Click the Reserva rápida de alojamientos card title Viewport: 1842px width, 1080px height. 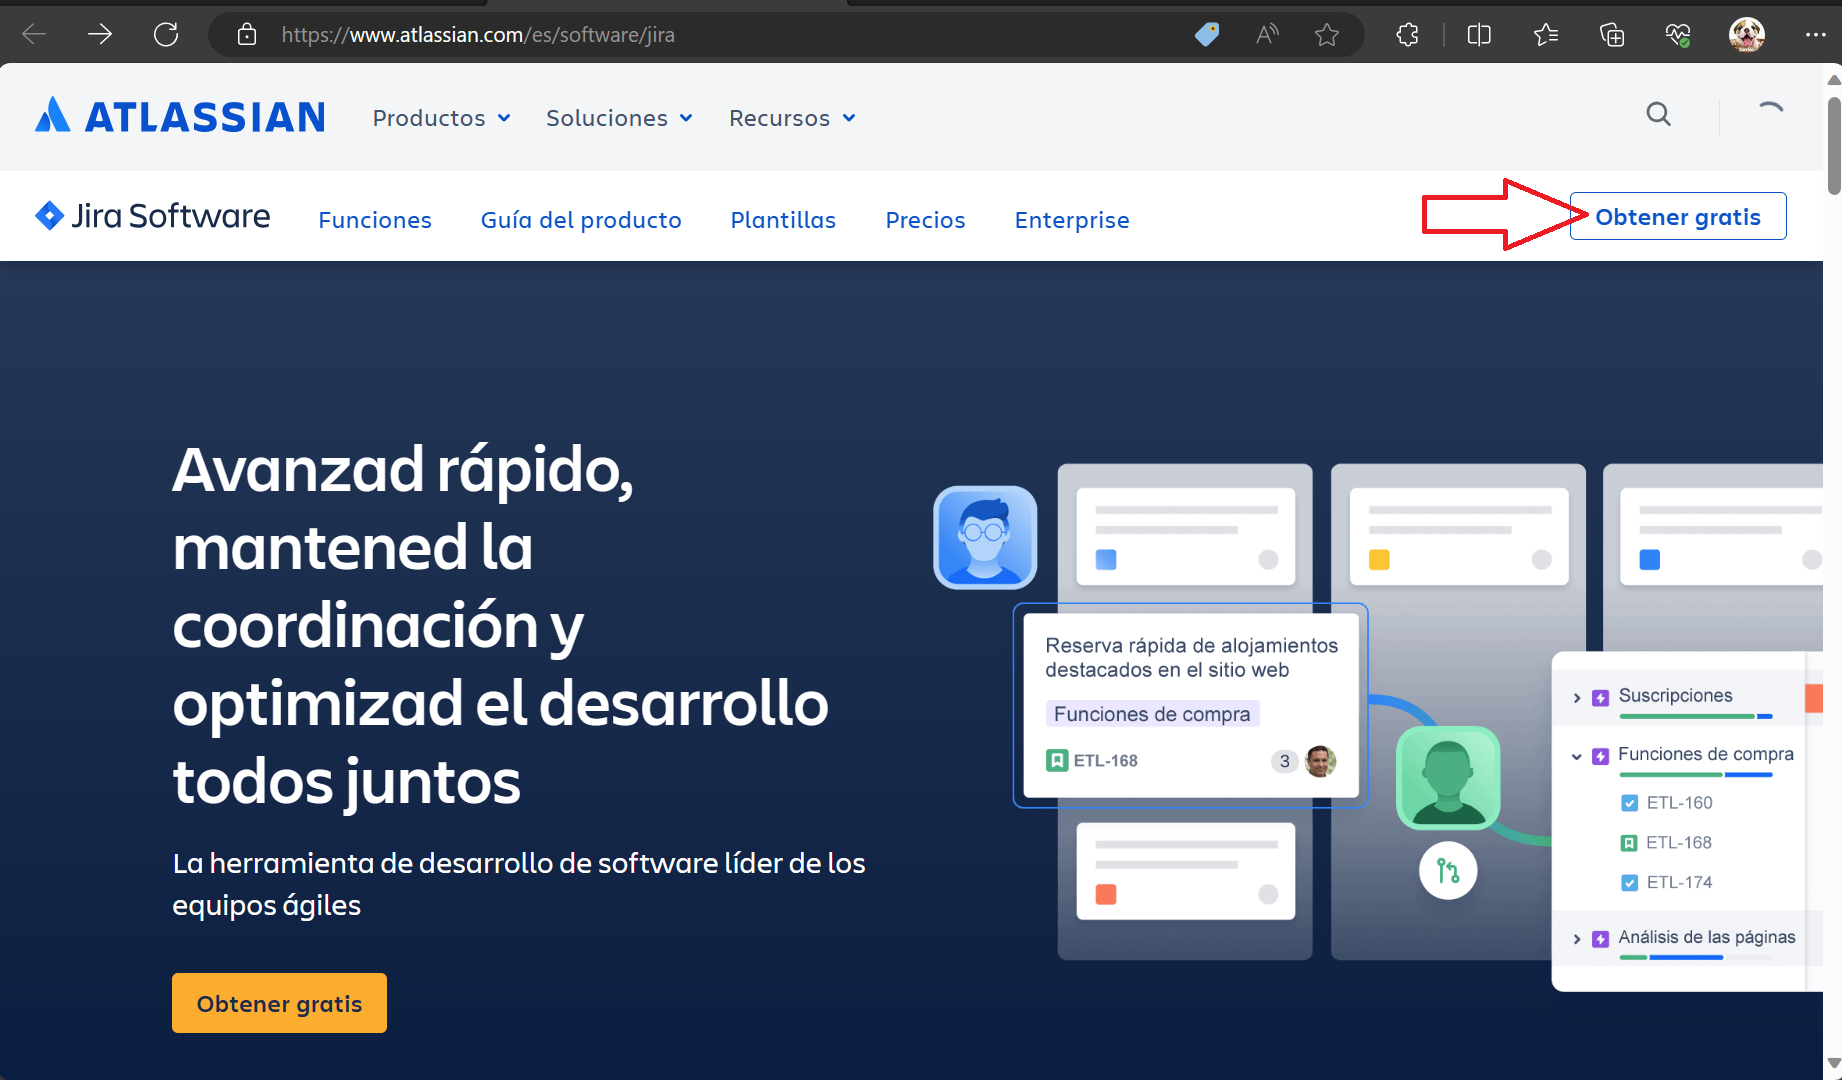pos(1191,658)
